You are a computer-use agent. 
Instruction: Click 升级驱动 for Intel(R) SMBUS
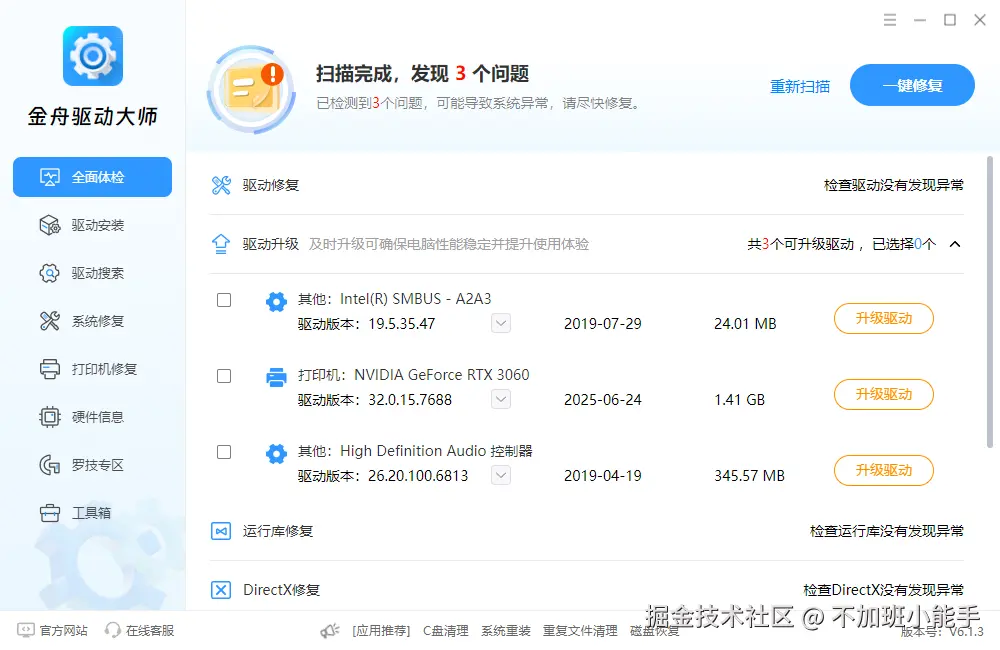[x=884, y=318]
